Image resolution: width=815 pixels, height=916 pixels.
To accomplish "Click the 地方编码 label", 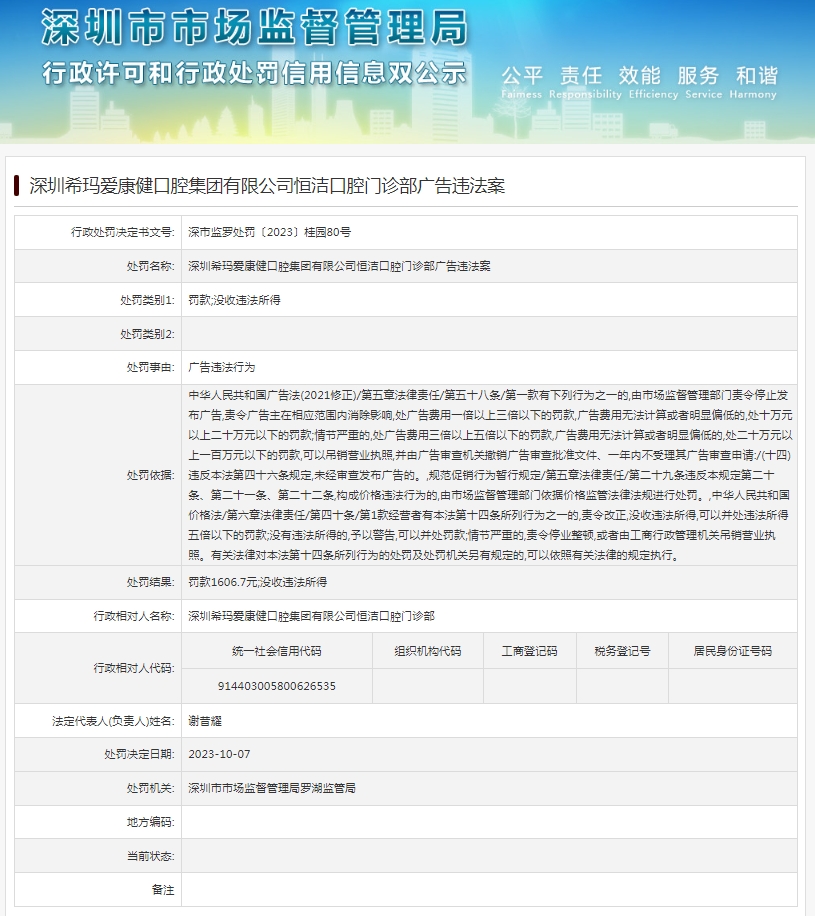I will (150, 822).
